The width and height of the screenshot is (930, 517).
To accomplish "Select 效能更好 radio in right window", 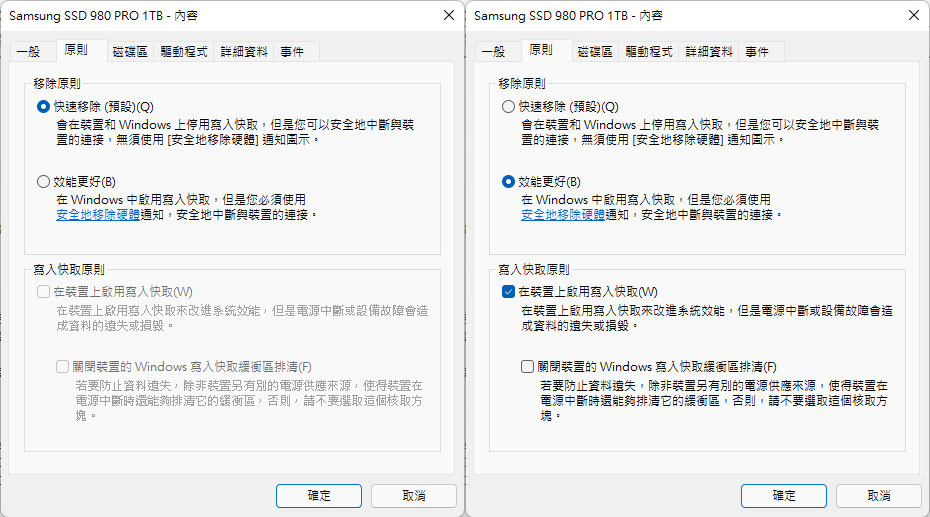I will pos(508,181).
